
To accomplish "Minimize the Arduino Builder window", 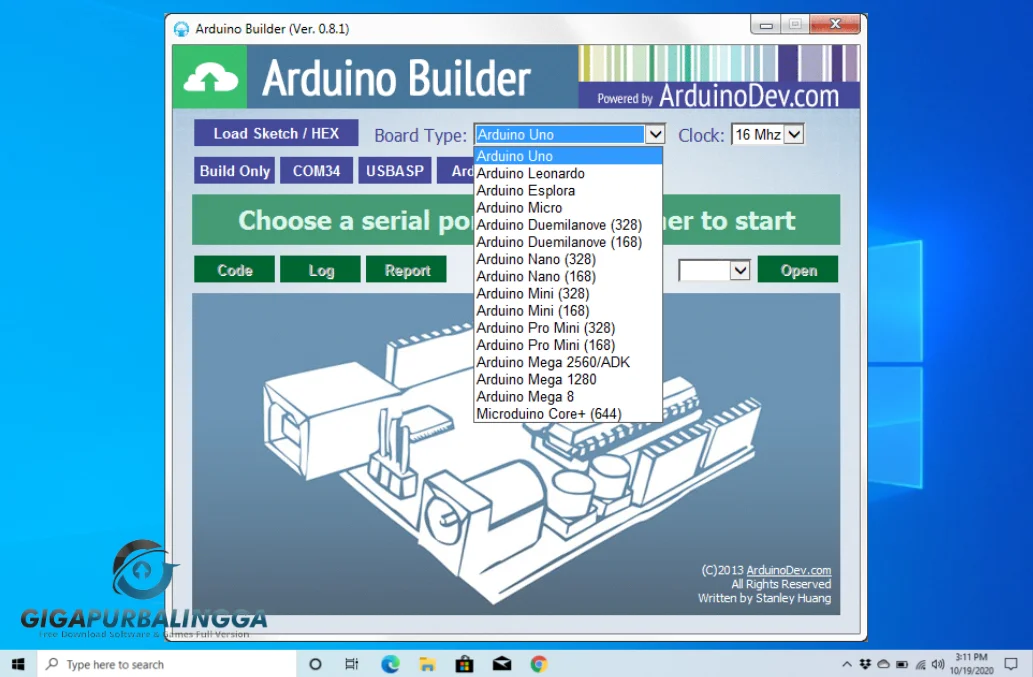I will [766, 25].
